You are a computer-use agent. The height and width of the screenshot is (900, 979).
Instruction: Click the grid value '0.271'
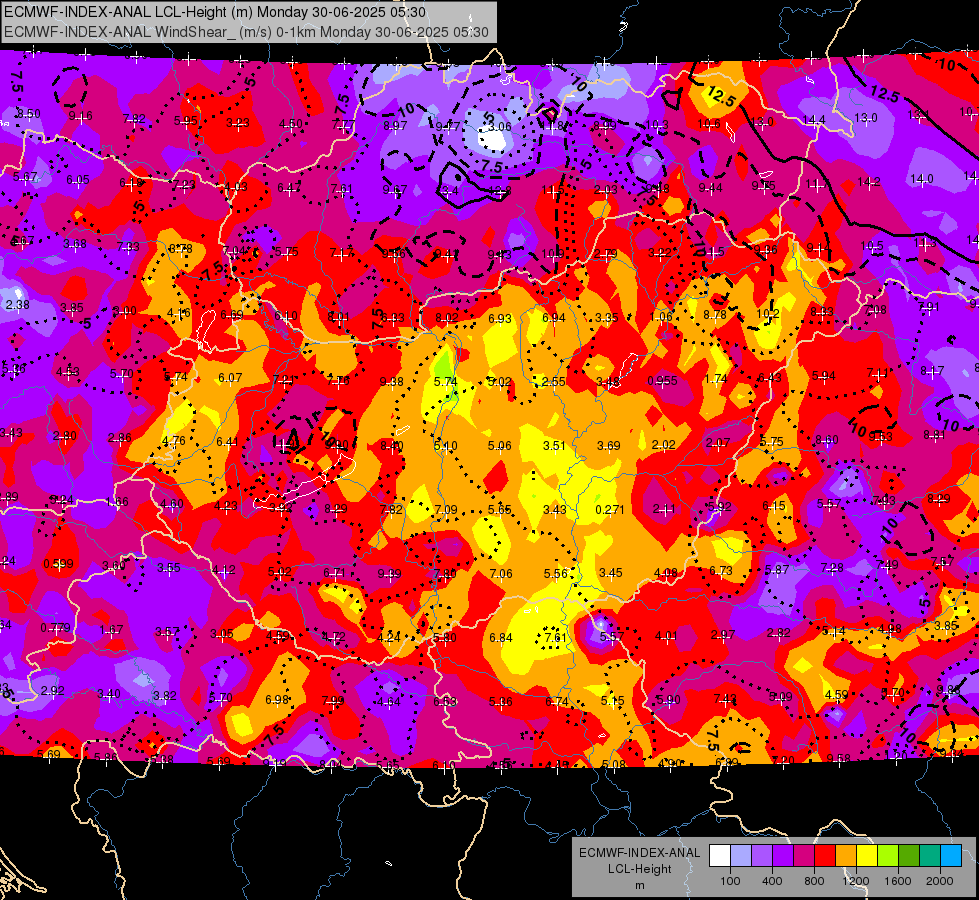point(609,510)
